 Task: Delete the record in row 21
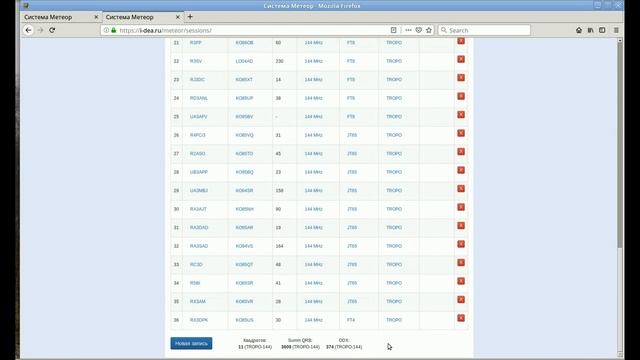click(x=461, y=41)
